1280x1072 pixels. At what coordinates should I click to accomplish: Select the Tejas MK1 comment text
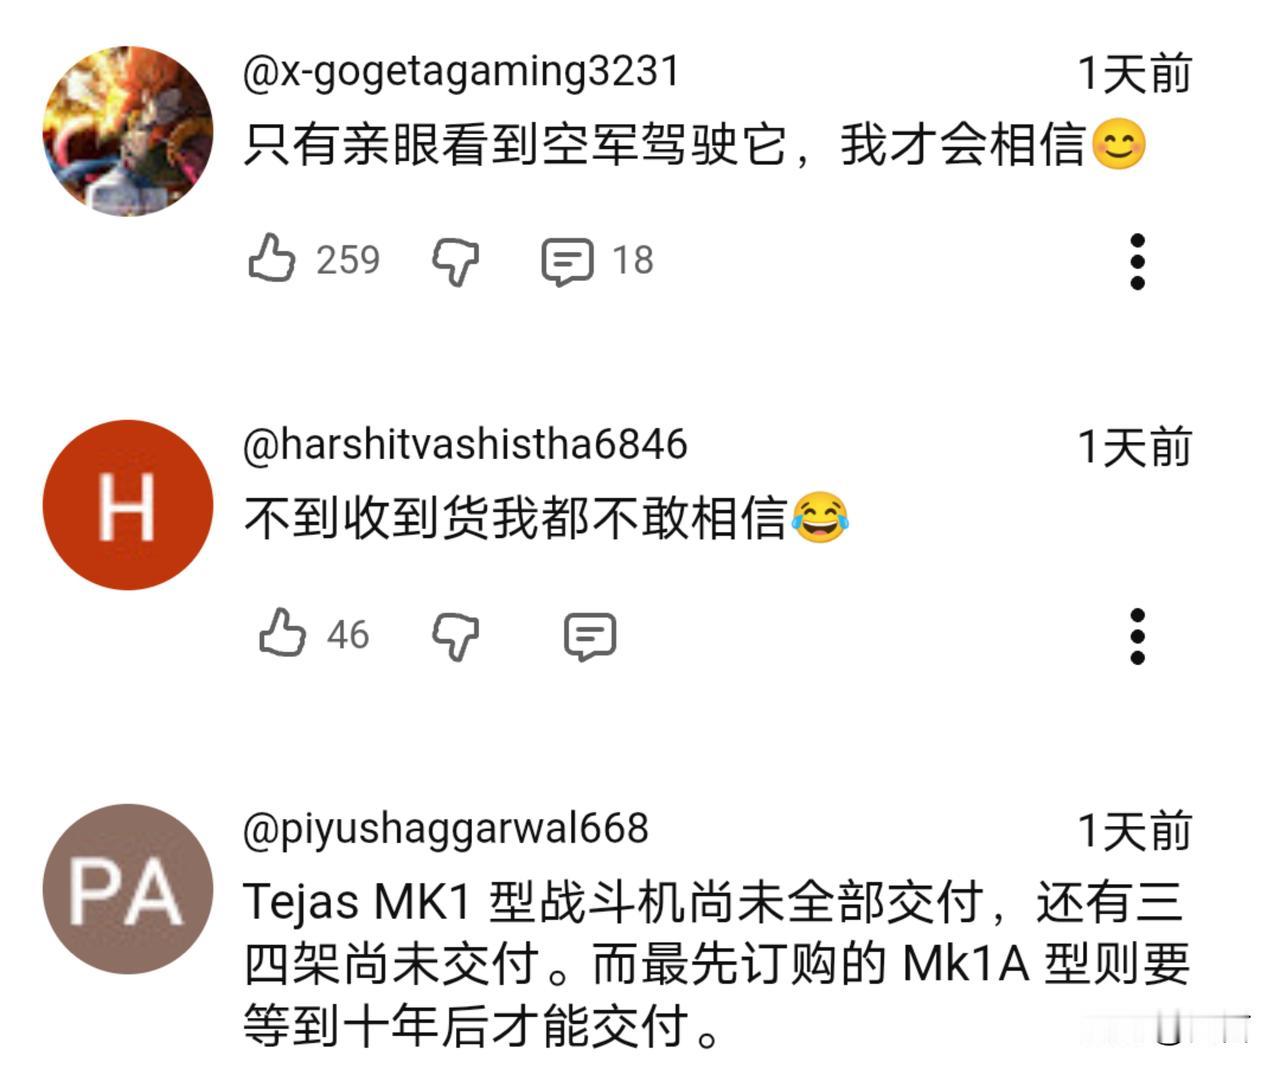pyautogui.click(x=717, y=963)
